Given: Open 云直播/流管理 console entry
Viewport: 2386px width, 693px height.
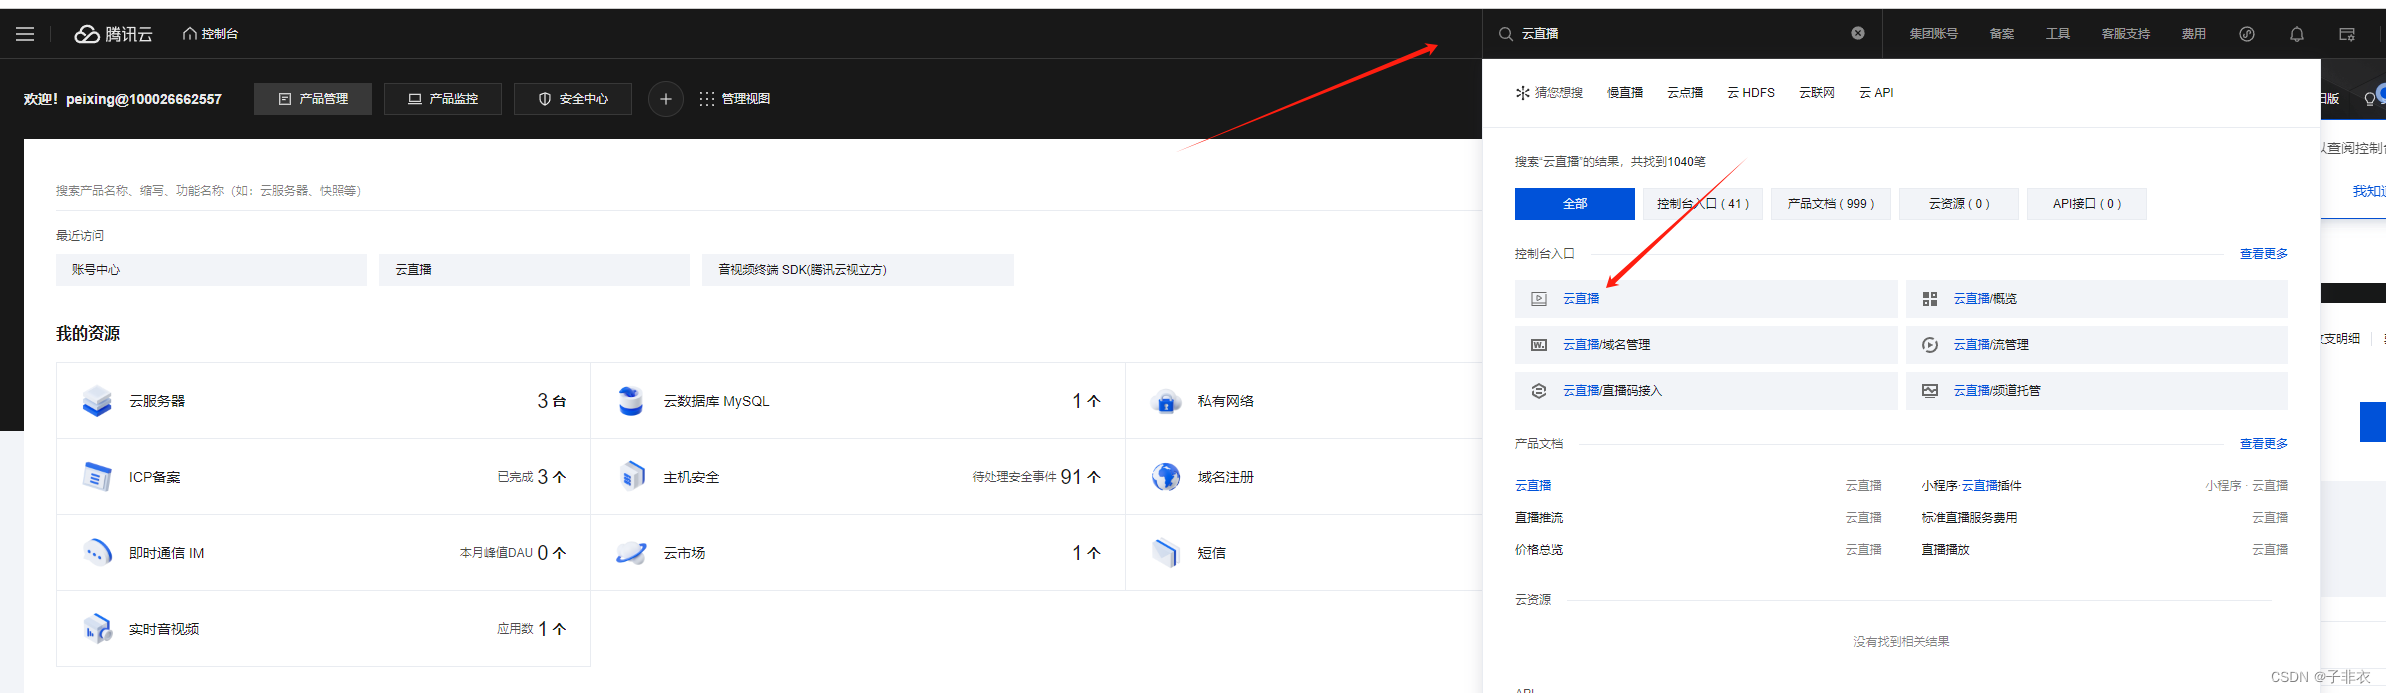Looking at the screenshot, I should (x=2097, y=345).
